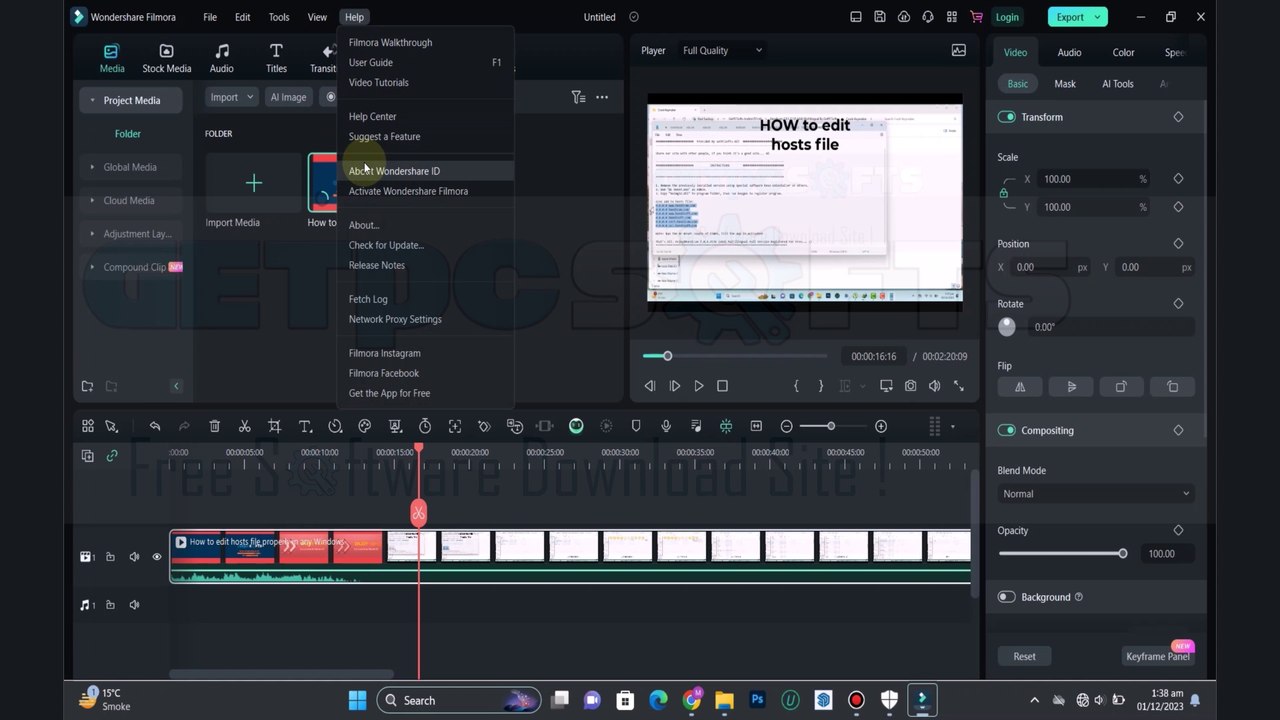Record voiceover with microphone icon

666,426
